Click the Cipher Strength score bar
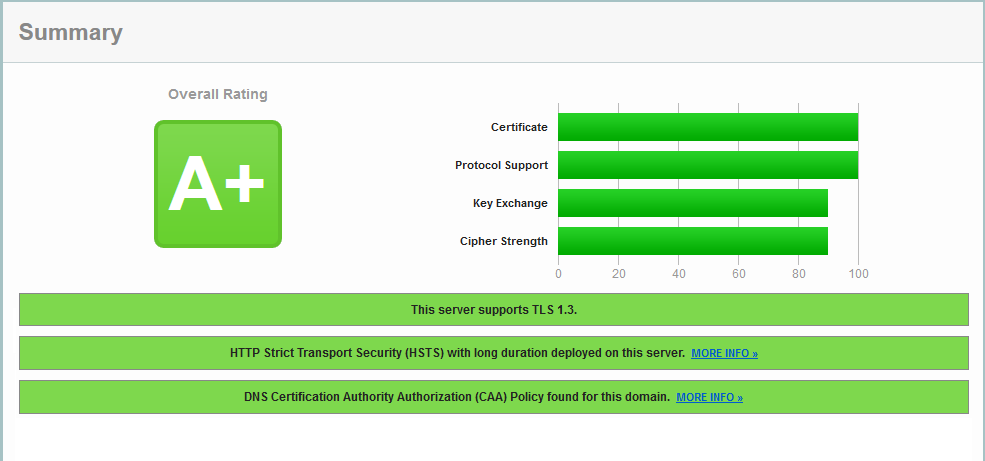This screenshot has height=461, width=985. pyautogui.click(x=692, y=241)
